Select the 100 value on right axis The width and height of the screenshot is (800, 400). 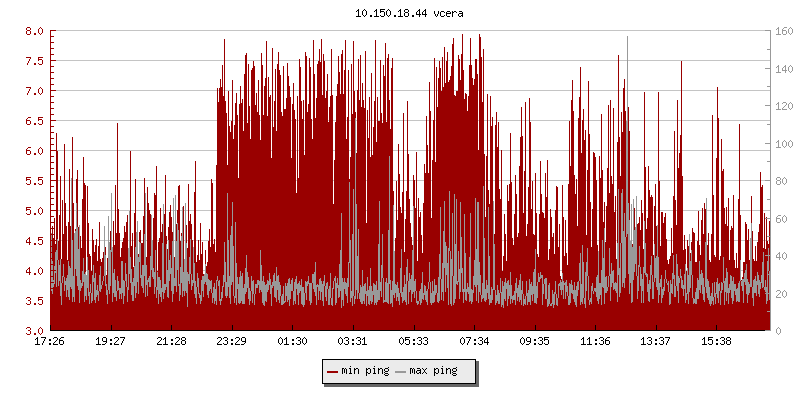click(787, 144)
